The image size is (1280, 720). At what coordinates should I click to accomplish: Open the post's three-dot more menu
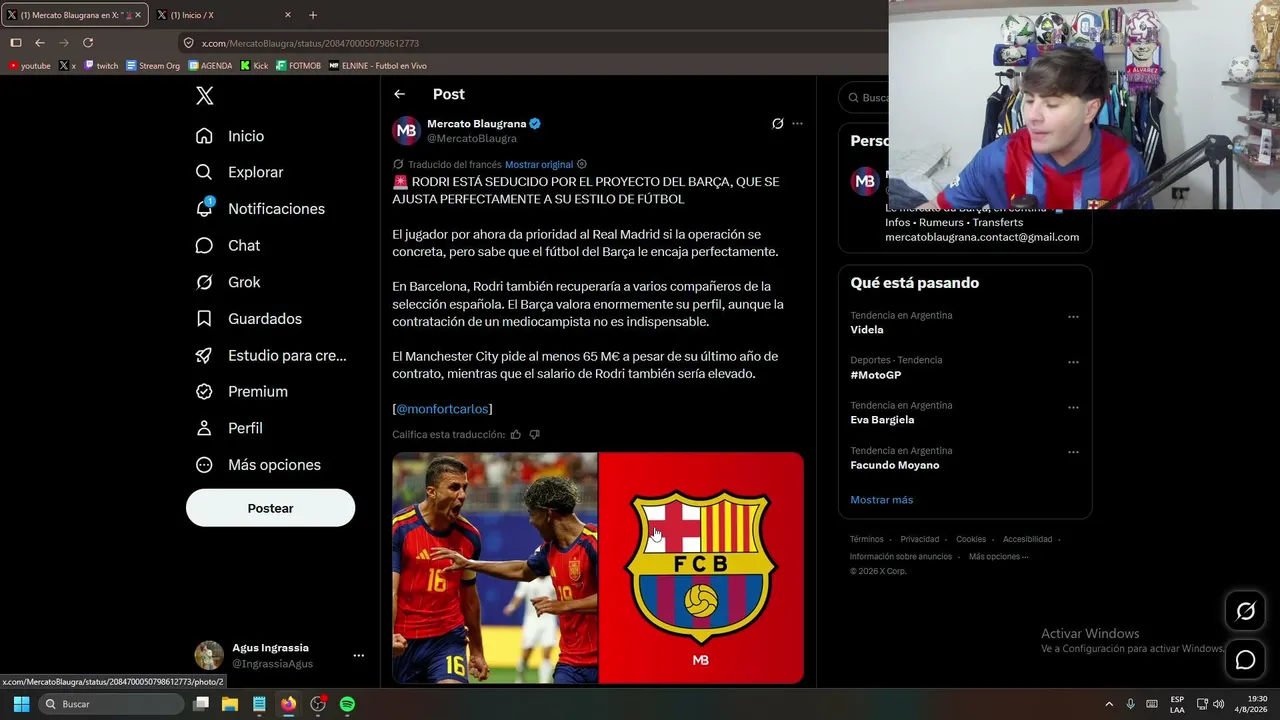tap(797, 124)
